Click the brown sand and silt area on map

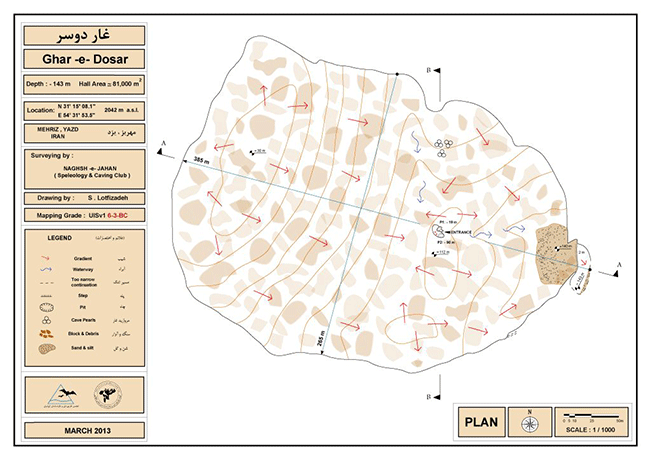point(555,255)
